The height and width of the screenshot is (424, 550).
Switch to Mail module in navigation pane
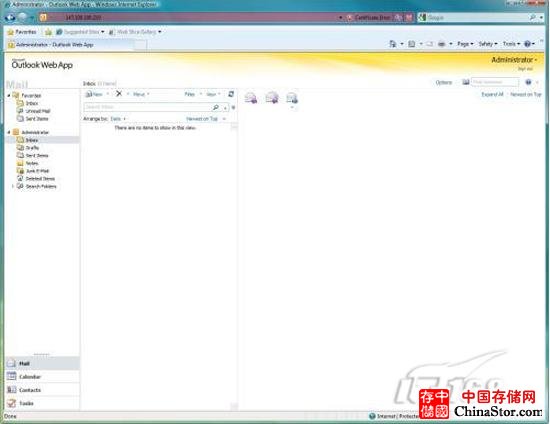pyautogui.click(x=42, y=363)
